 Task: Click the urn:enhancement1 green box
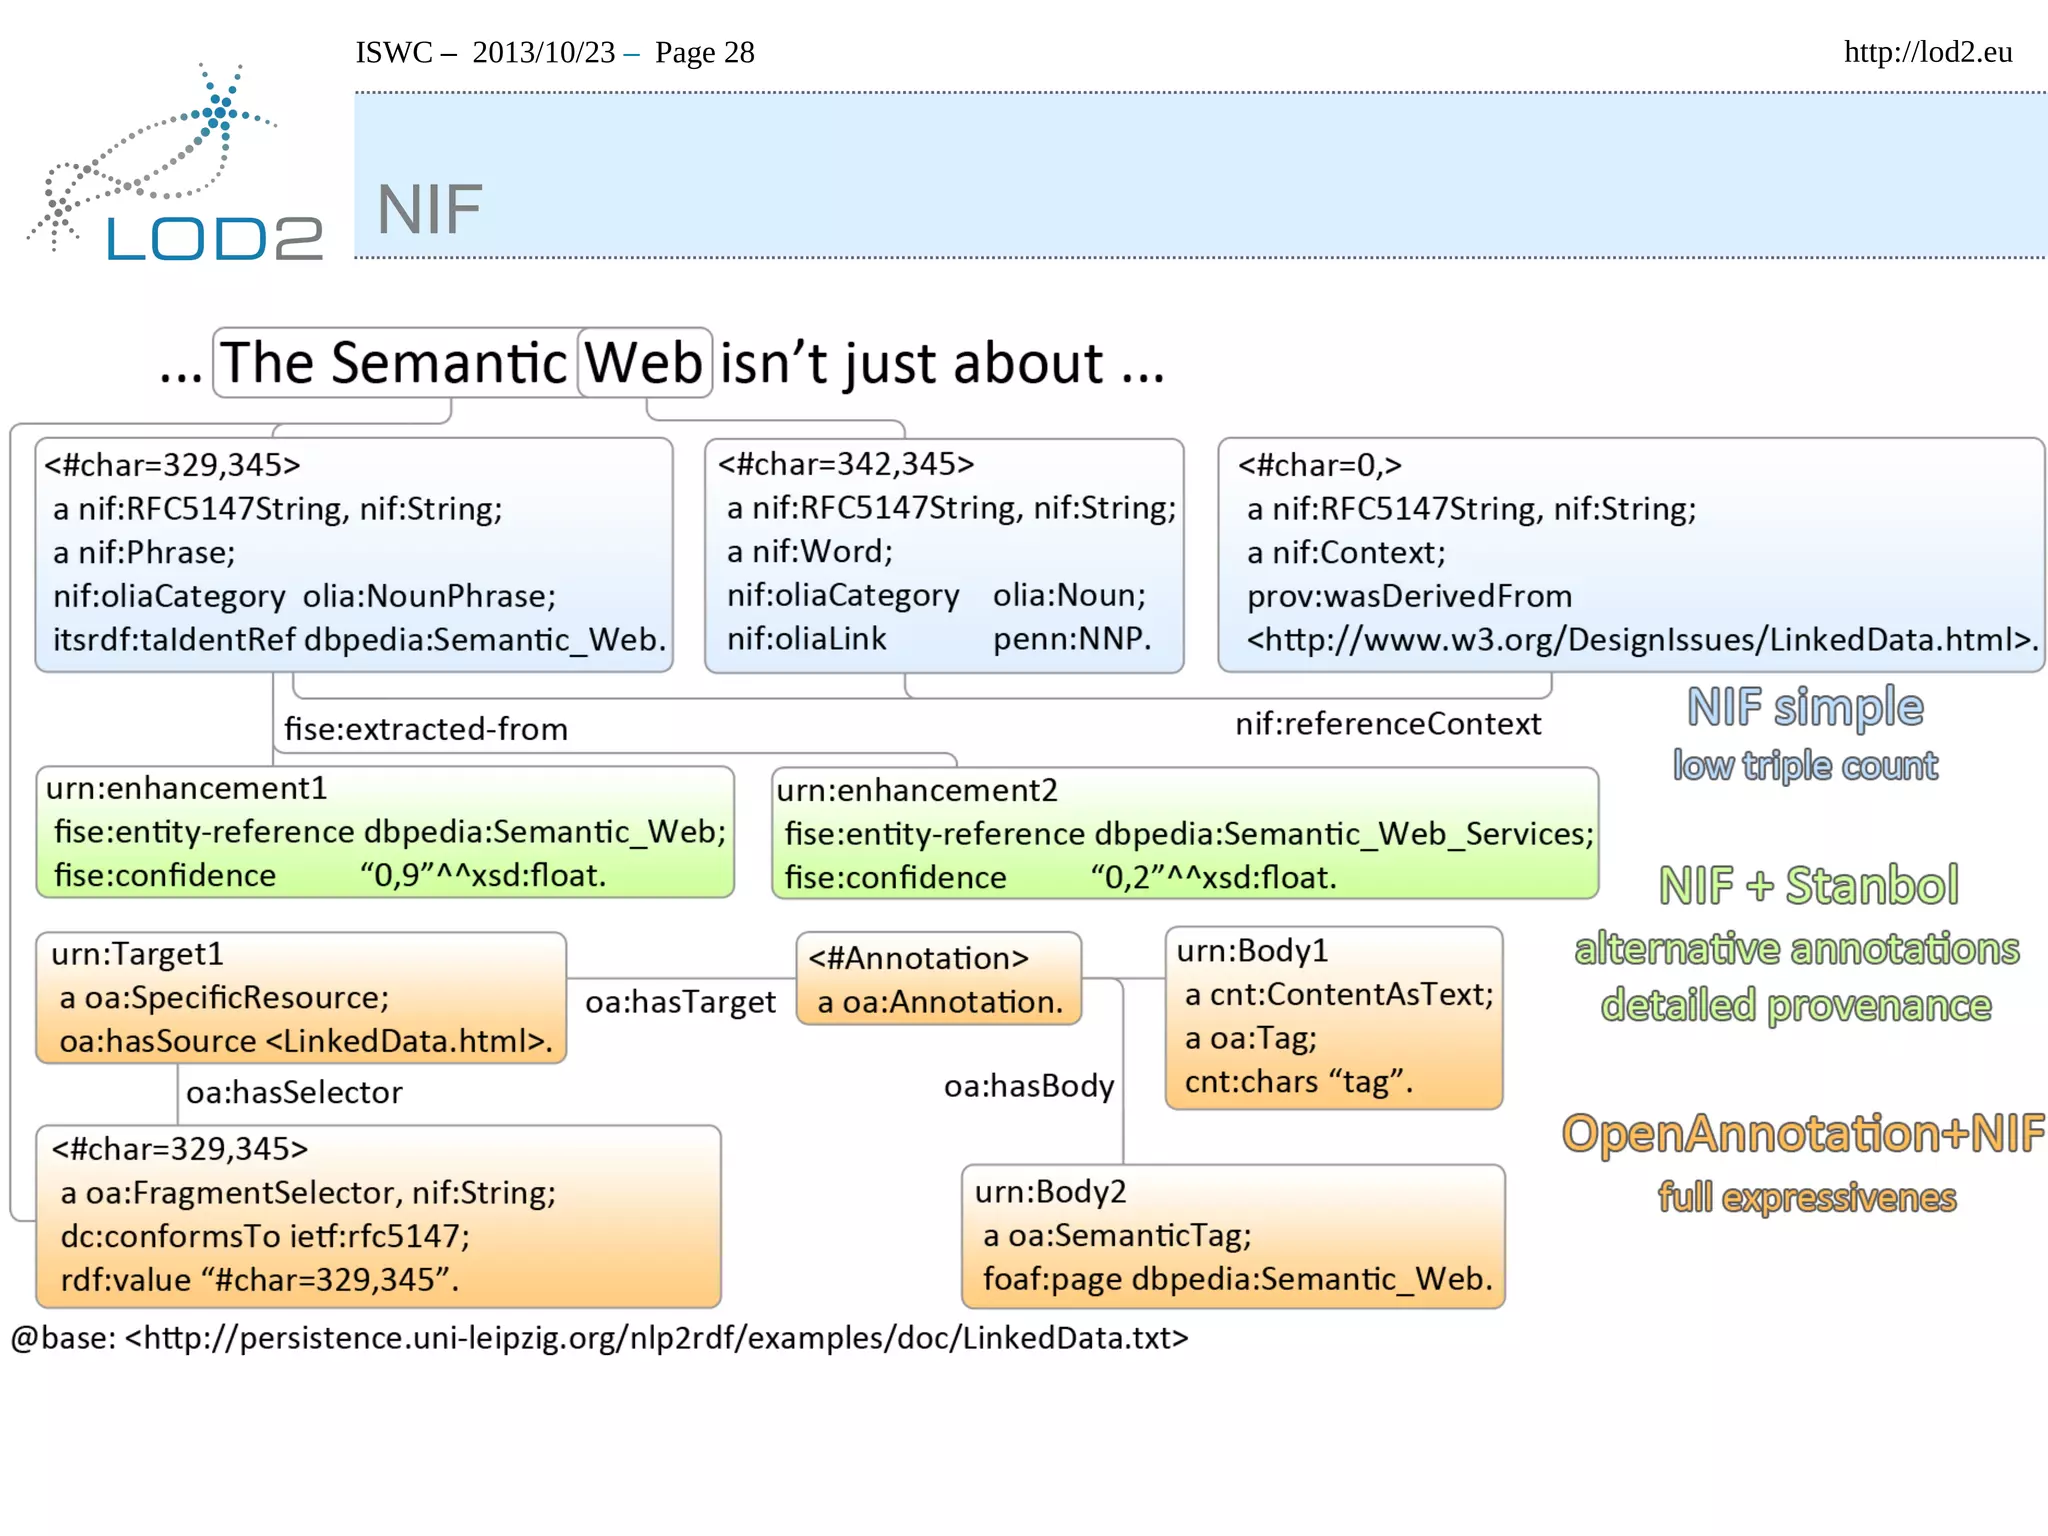[385, 832]
